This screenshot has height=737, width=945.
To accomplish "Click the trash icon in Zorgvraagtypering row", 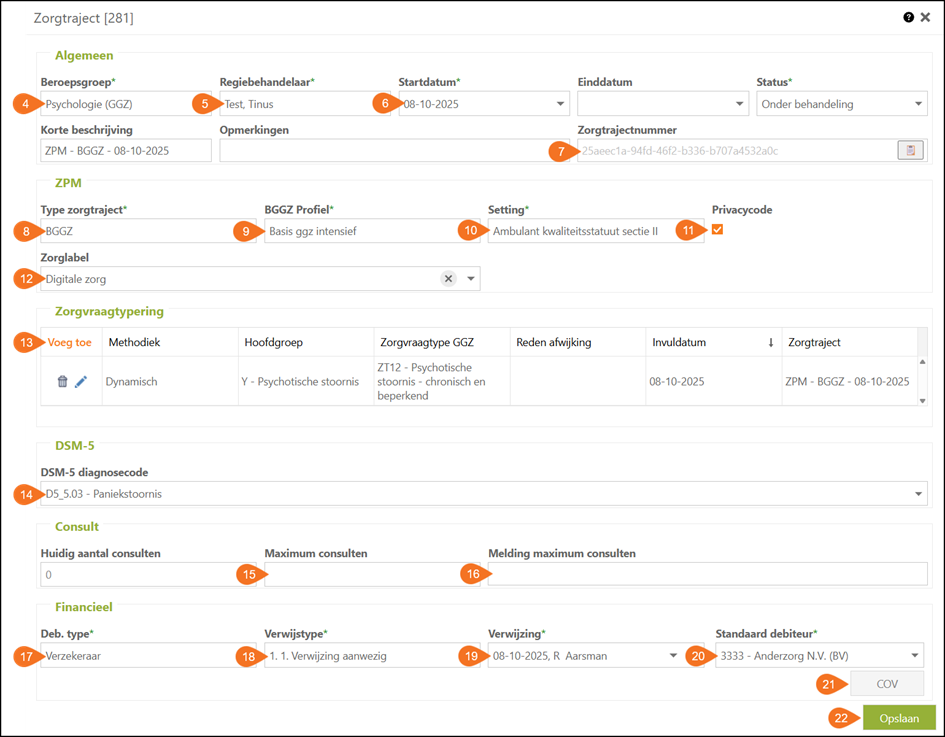I will (x=62, y=381).
